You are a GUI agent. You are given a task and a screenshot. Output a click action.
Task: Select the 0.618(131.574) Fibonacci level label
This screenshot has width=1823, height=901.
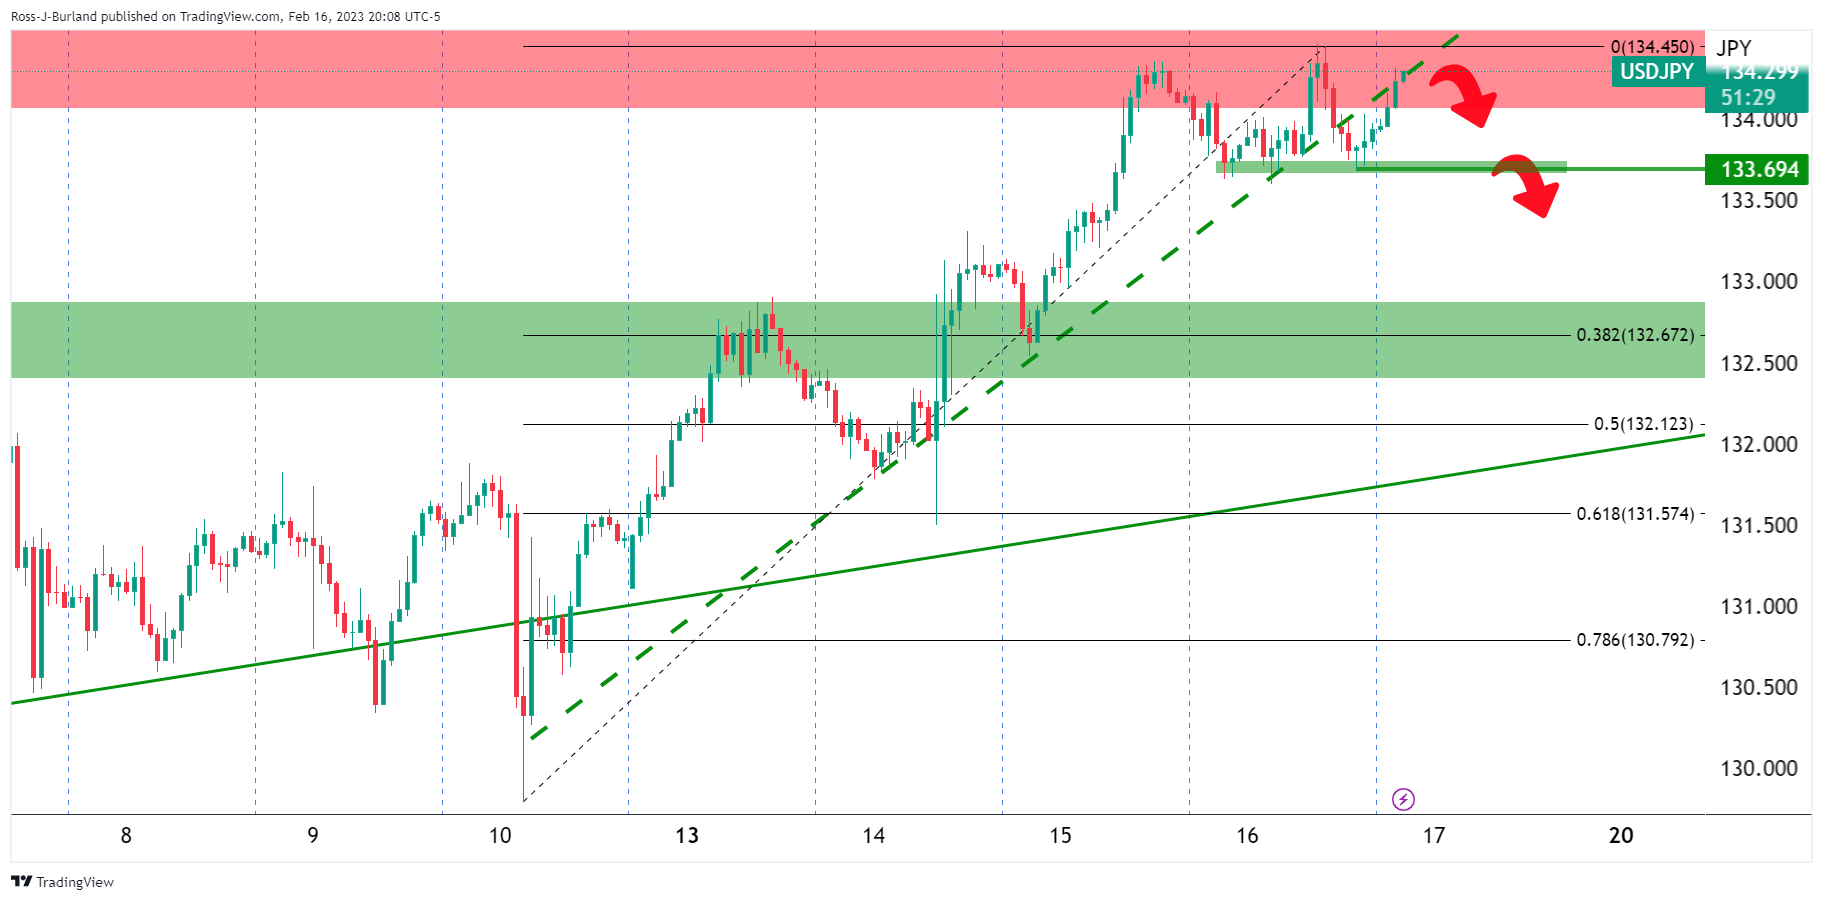click(x=1635, y=514)
